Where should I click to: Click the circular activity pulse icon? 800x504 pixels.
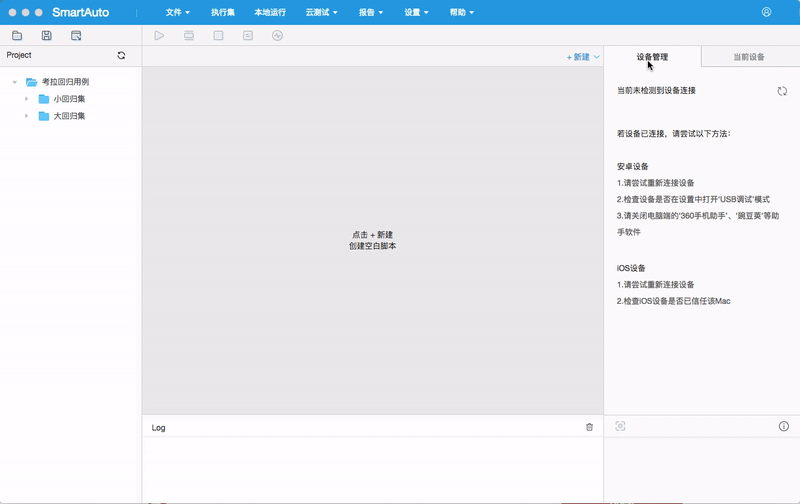(278, 35)
